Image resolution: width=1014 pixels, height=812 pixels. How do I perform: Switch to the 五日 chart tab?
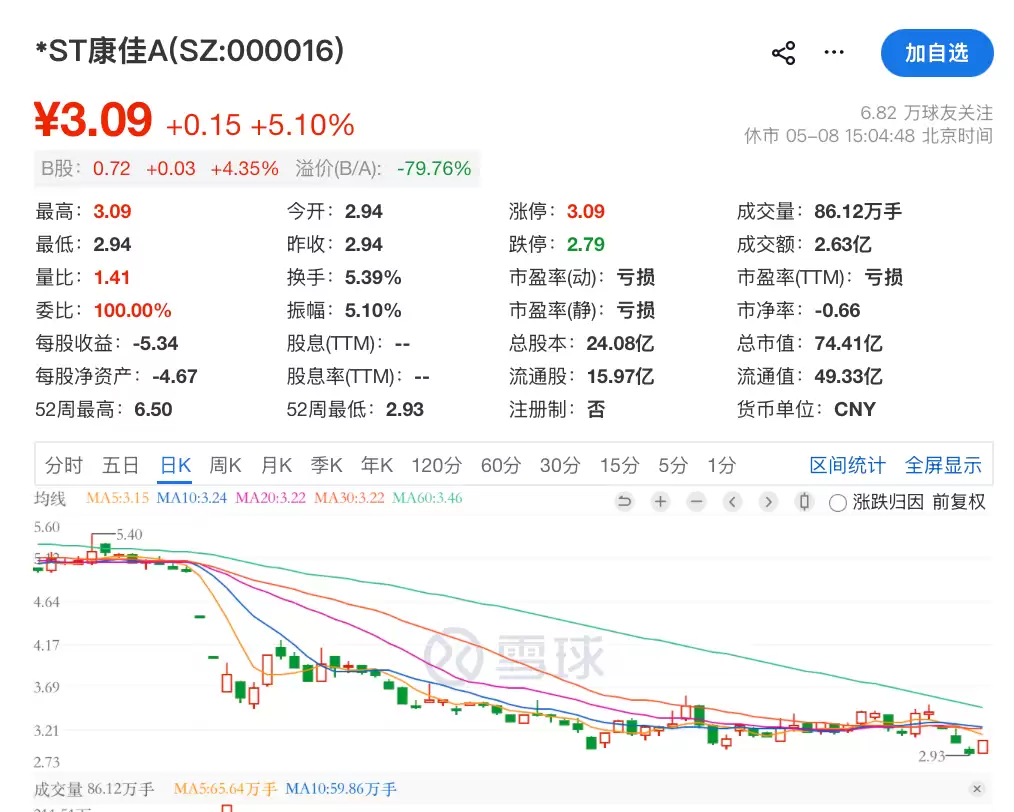click(x=121, y=465)
